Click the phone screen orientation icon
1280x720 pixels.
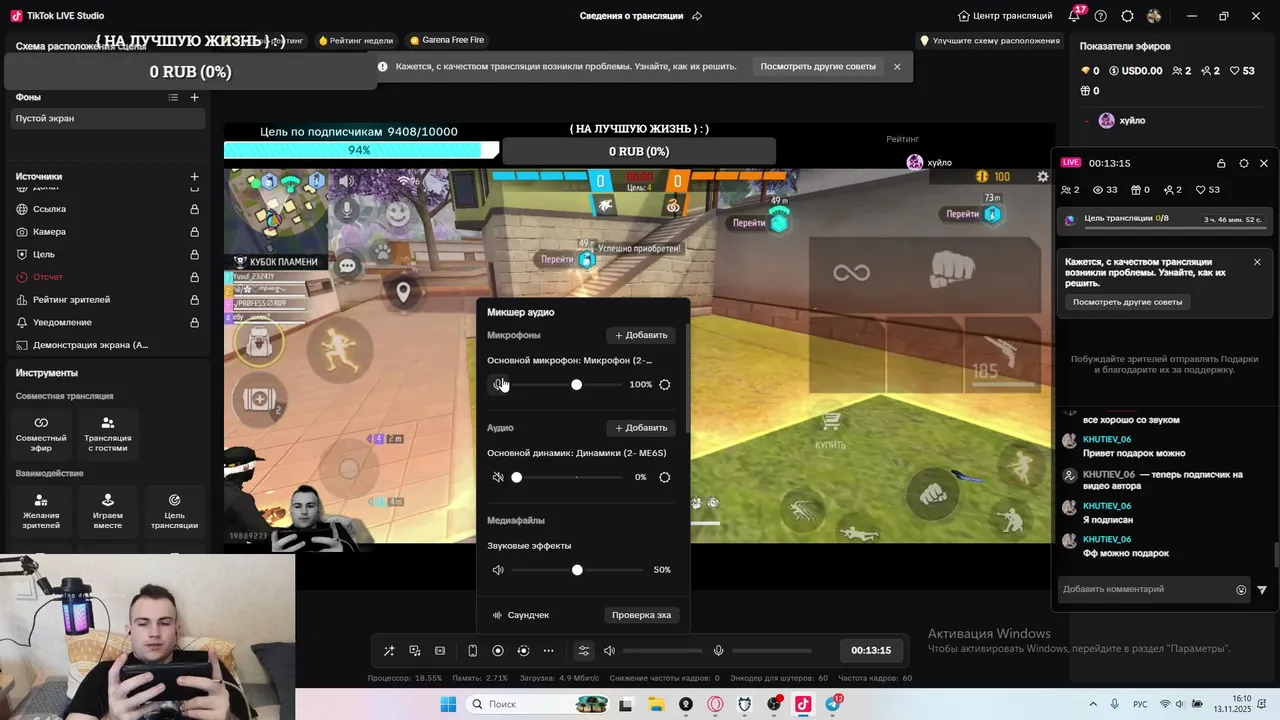coord(473,651)
